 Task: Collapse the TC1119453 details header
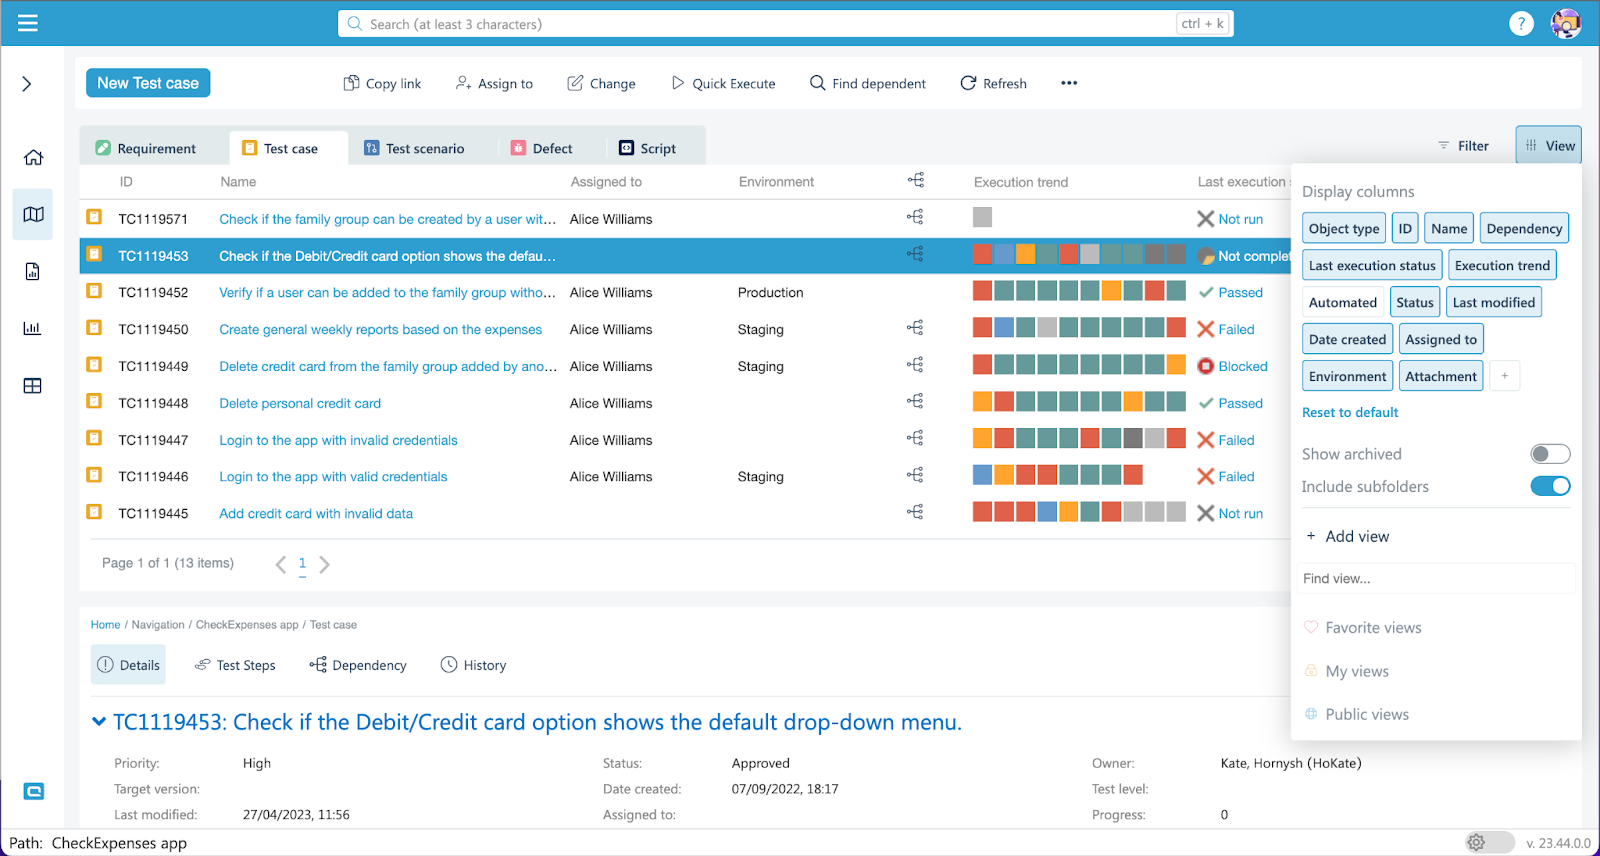click(x=99, y=722)
